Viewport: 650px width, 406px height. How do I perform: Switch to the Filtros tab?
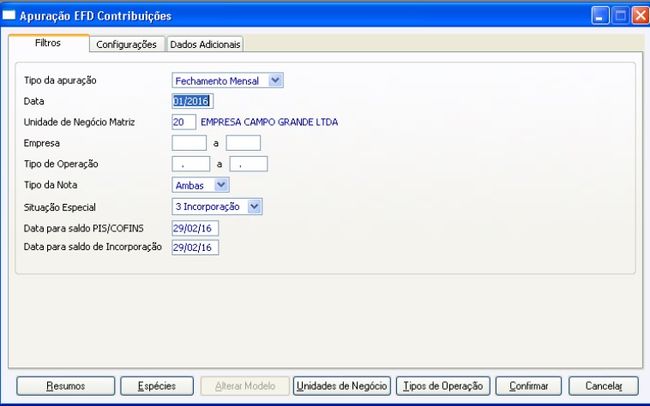tap(49, 43)
